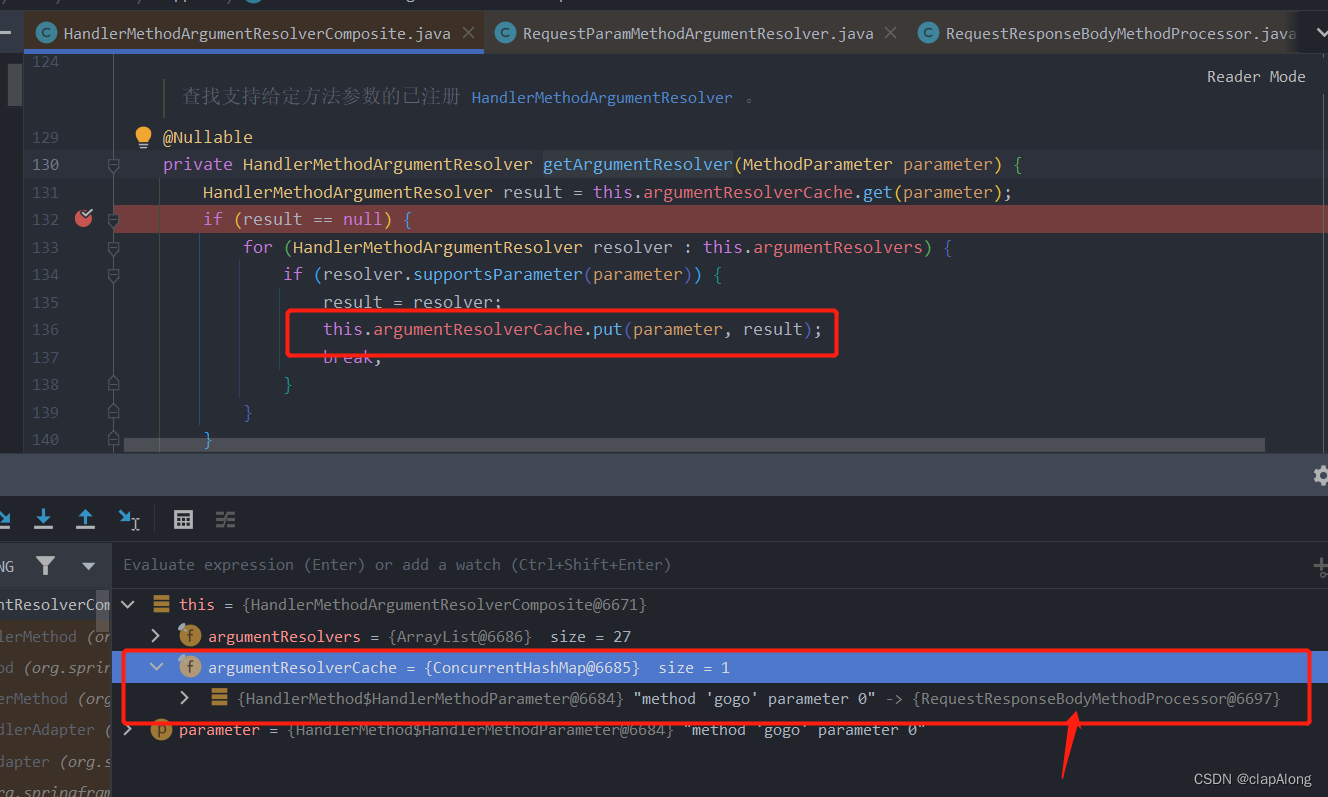This screenshot has width=1328, height=797.
Task: Collapse the 'this' variable node
Action: (x=127, y=604)
